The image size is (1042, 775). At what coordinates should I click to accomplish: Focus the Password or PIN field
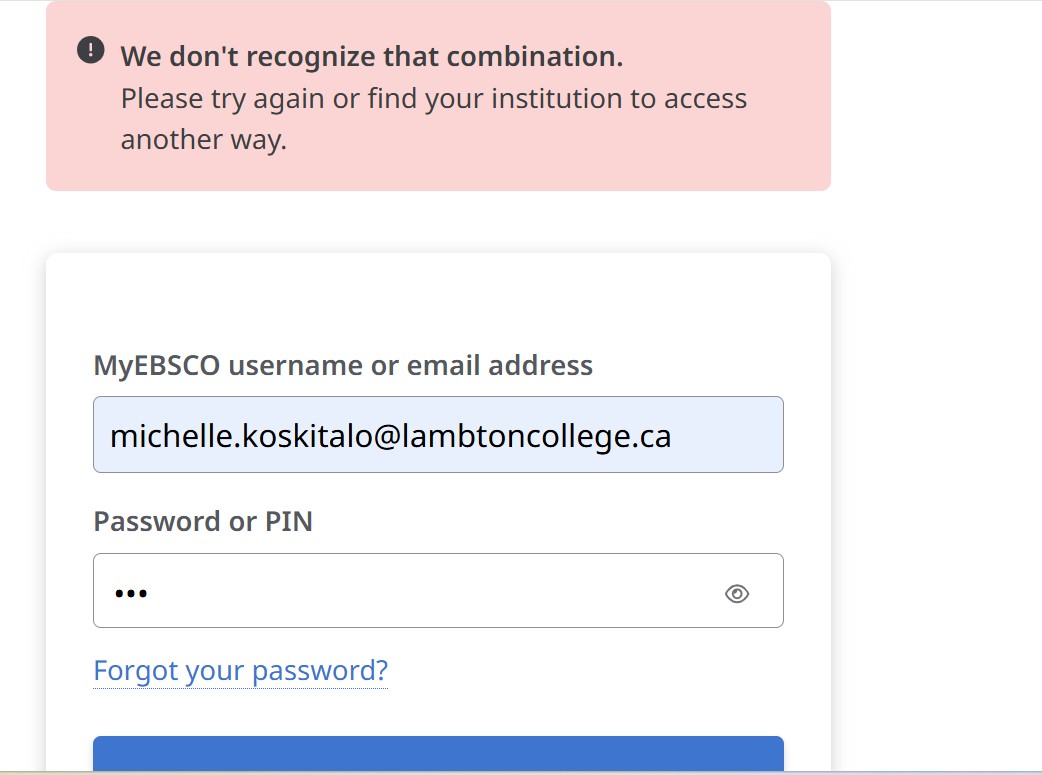click(400, 591)
